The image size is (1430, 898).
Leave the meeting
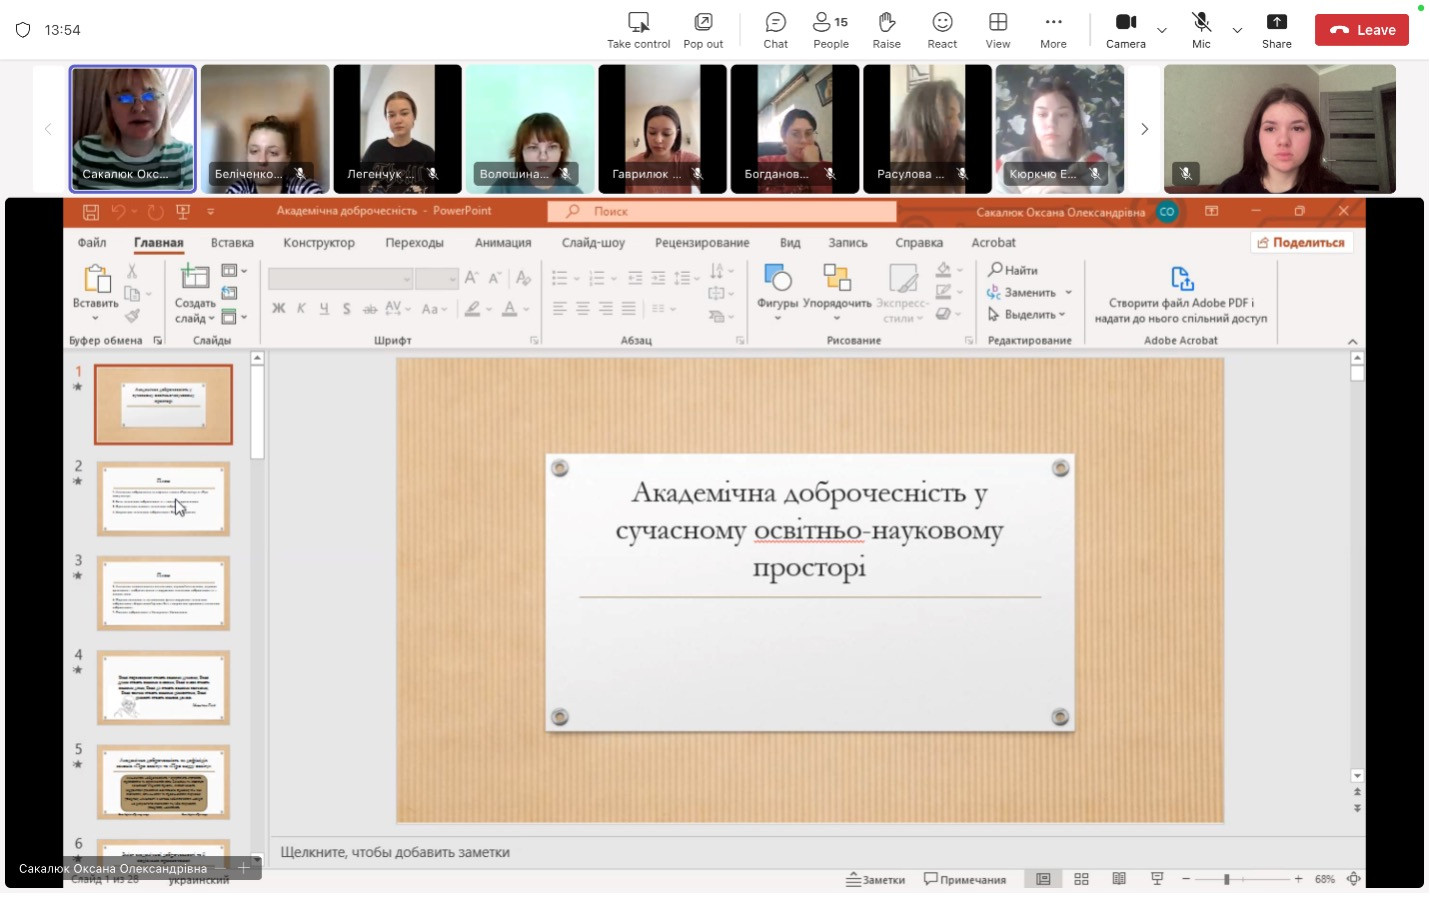pyautogui.click(x=1361, y=30)
